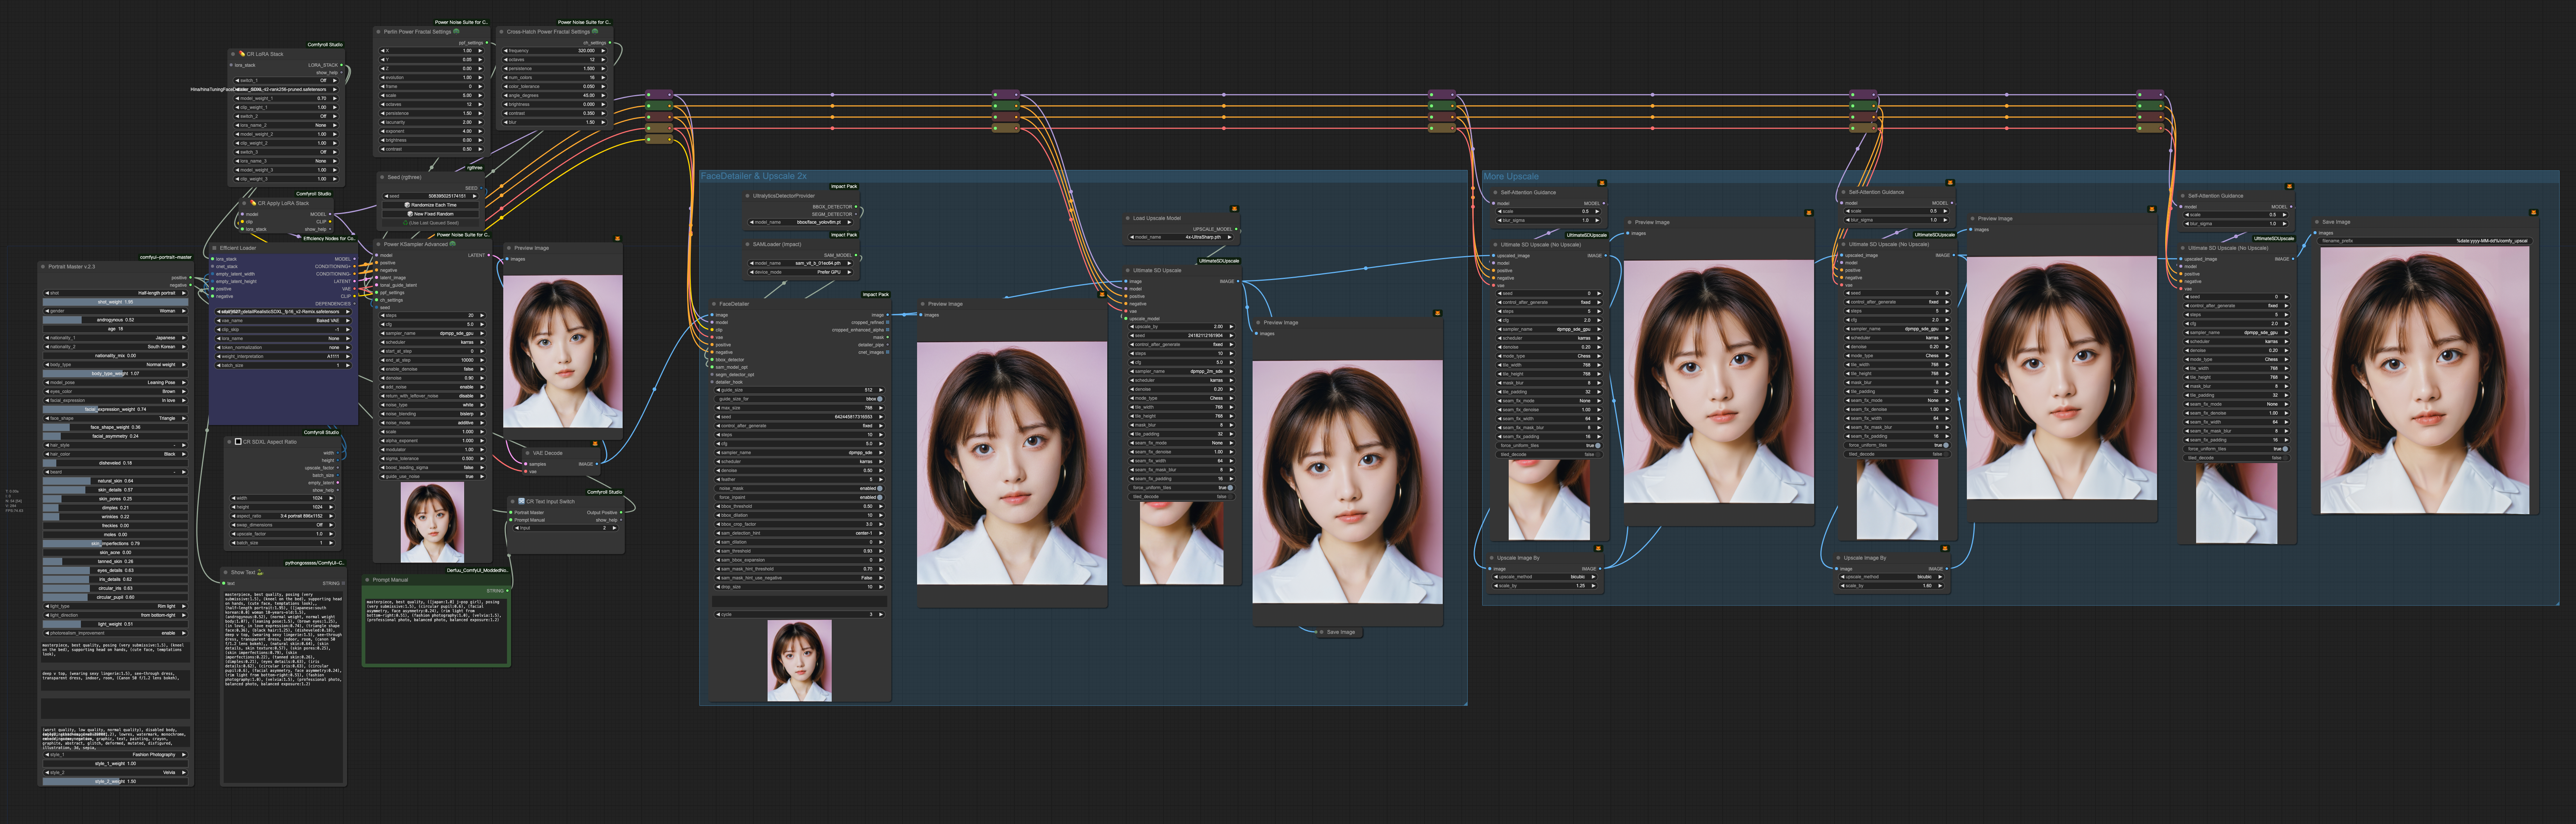Toggle force_inpaint switch in FaceDetailer
Image resolution: width=2576 pixels, height=824 pixels.
pyautogui.click(x=880, y=497)
